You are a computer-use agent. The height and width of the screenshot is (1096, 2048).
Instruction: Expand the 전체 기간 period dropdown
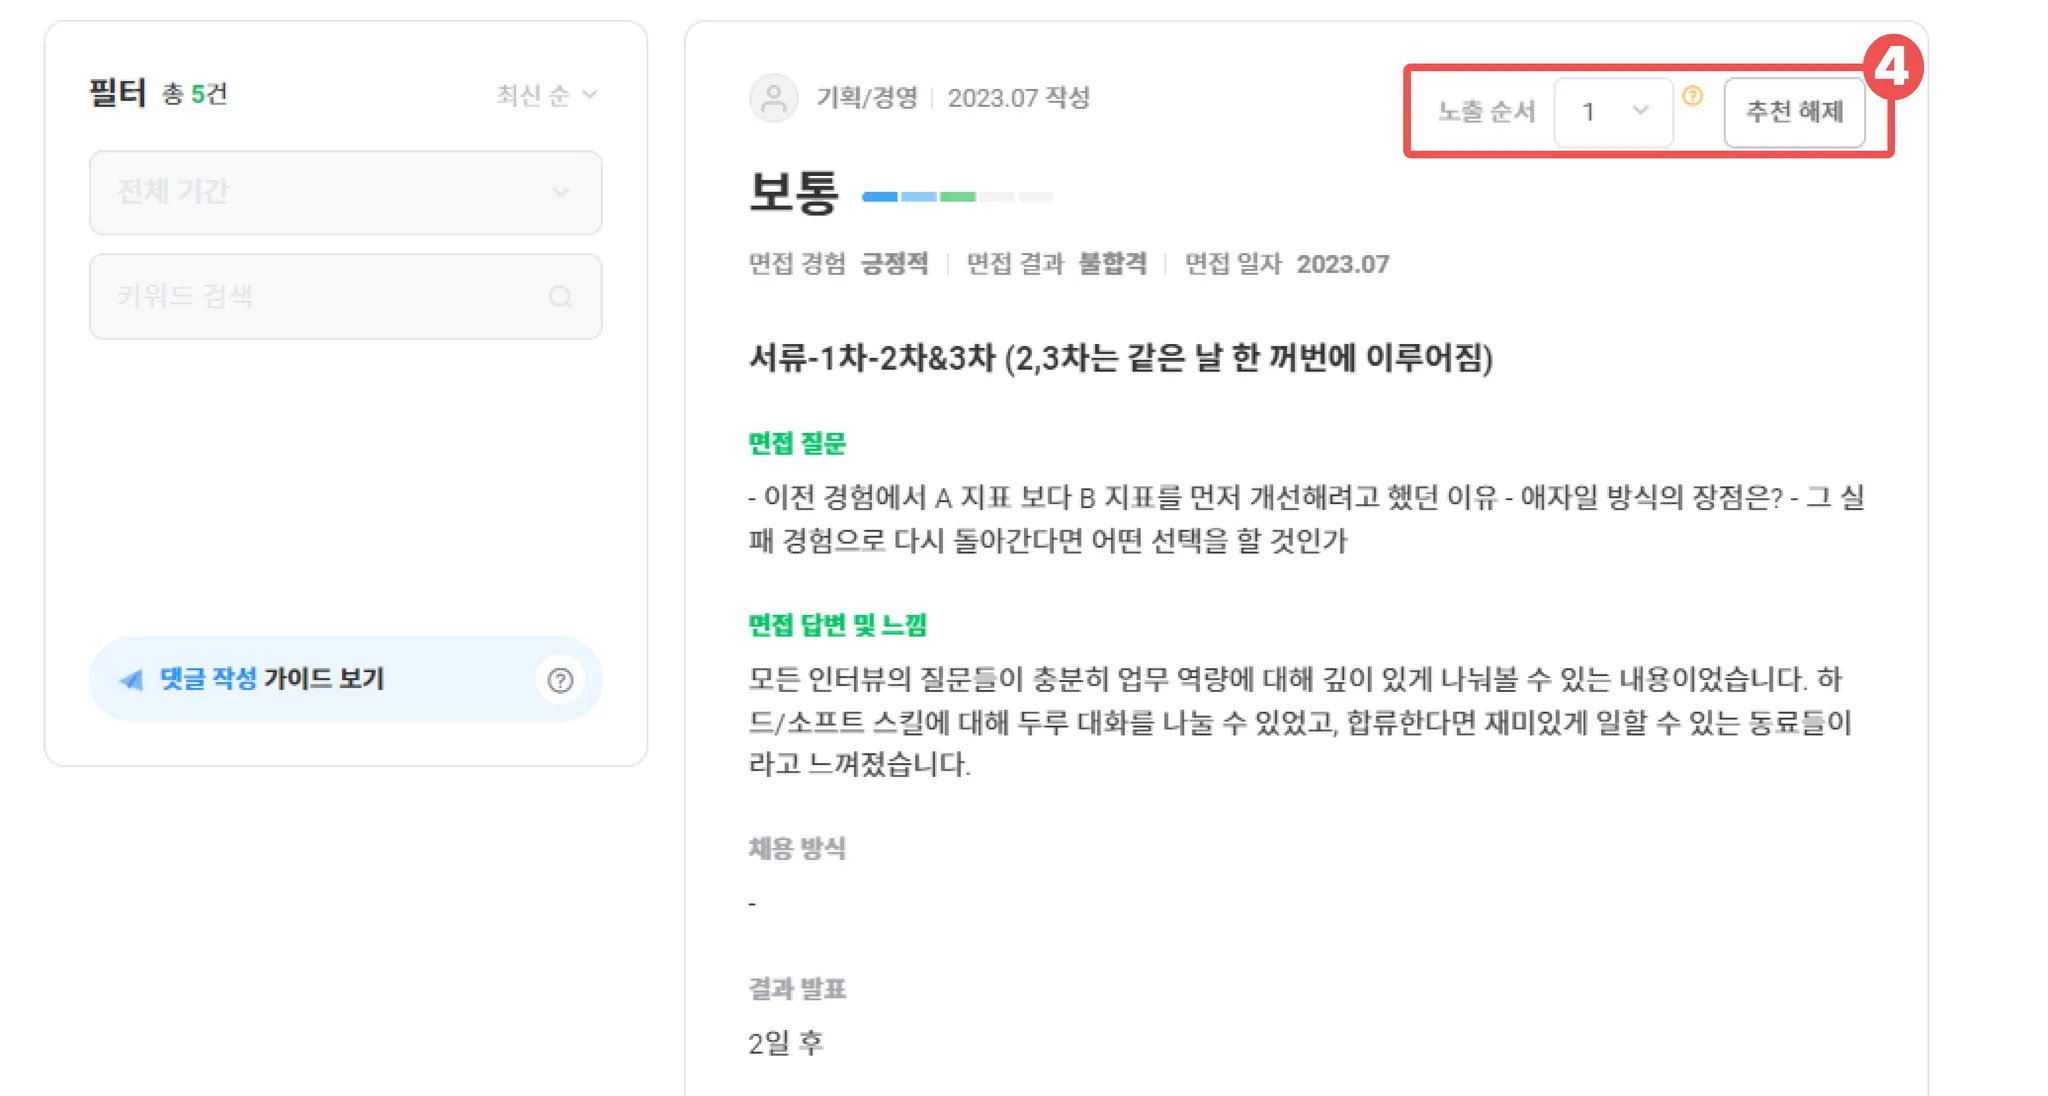coord(345,192)
